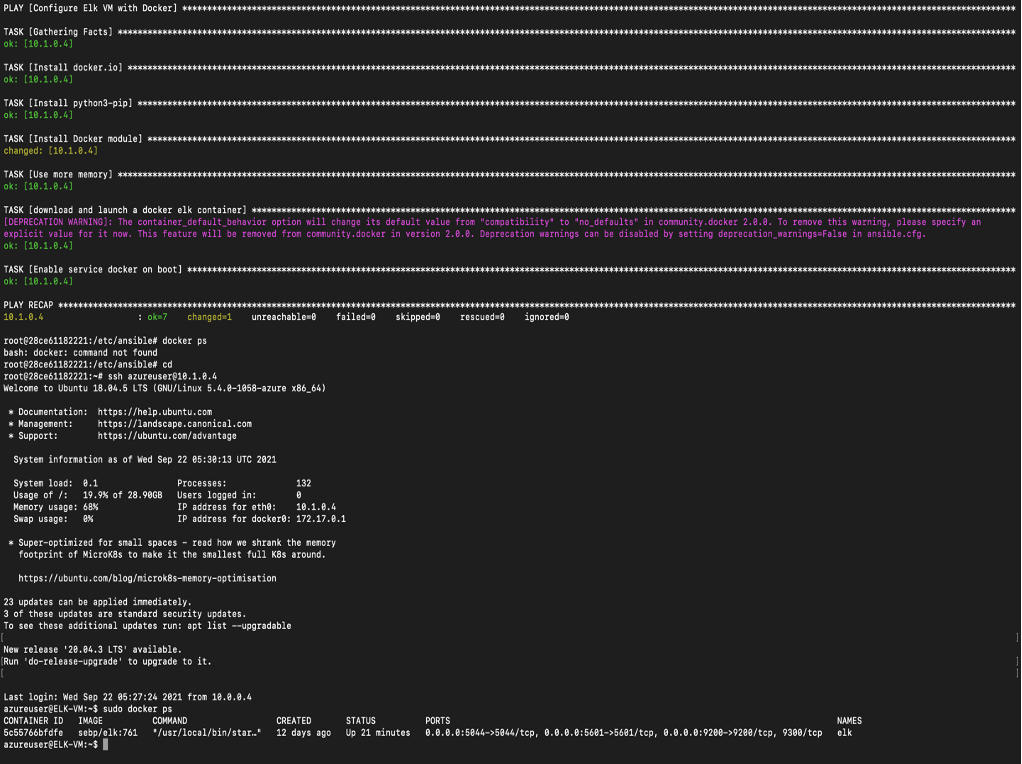1022x764 pixels.
Task: Click image name 'sebp/elk:761'
Action: (108, 733)
